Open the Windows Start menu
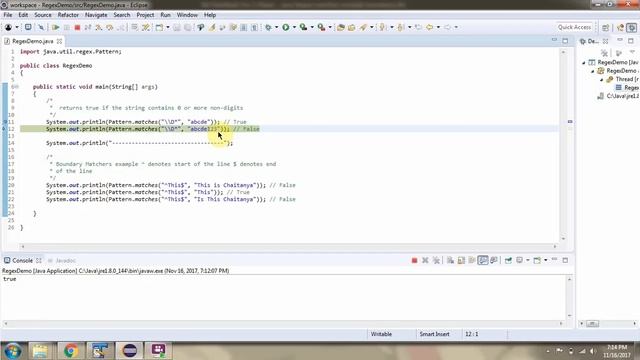The width and height of the screenshot is (640, 360). 13,351
